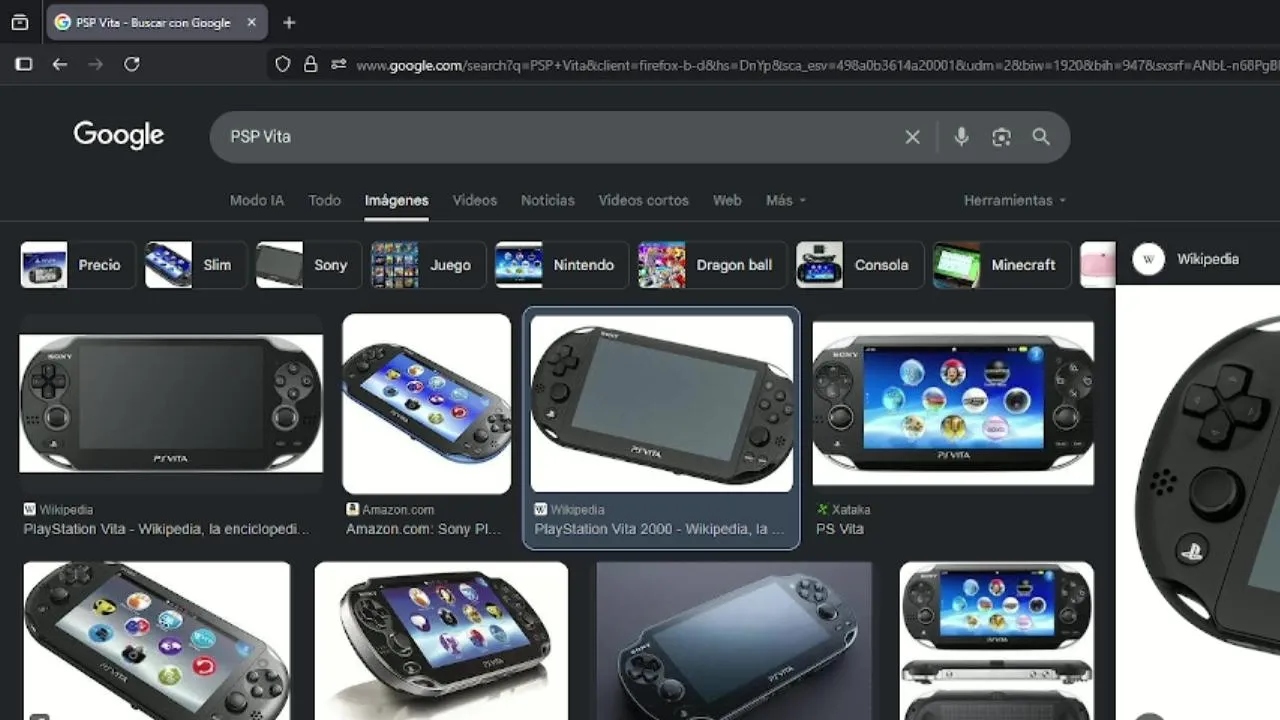Select the Imágenes tab
Viewport: 1280px width, 720px height.
tap(397, 200)
